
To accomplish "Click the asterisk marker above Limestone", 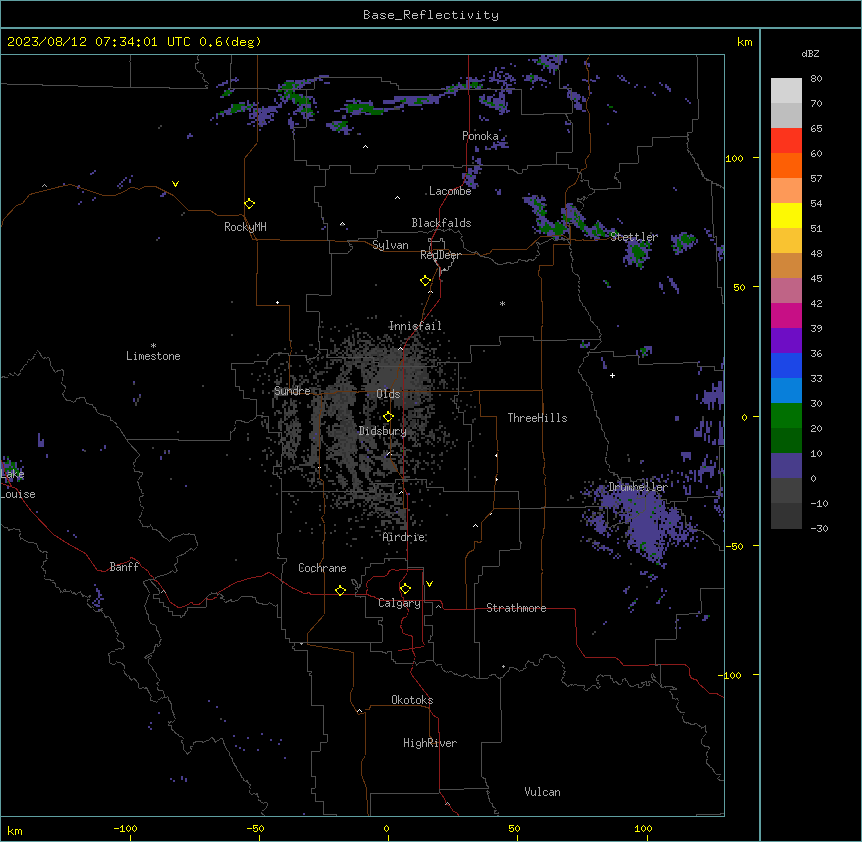I will (x=153, y=346).
